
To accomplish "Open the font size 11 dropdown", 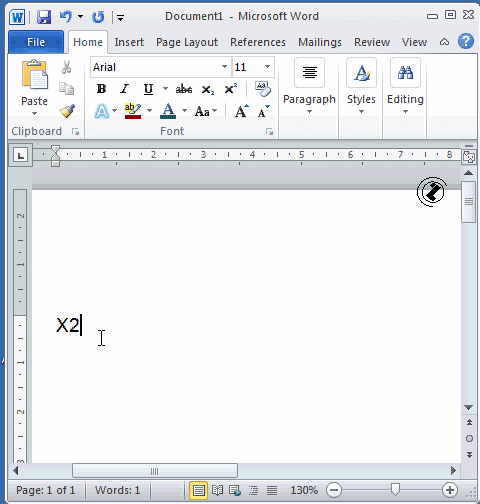I will (x=267, y=67).
